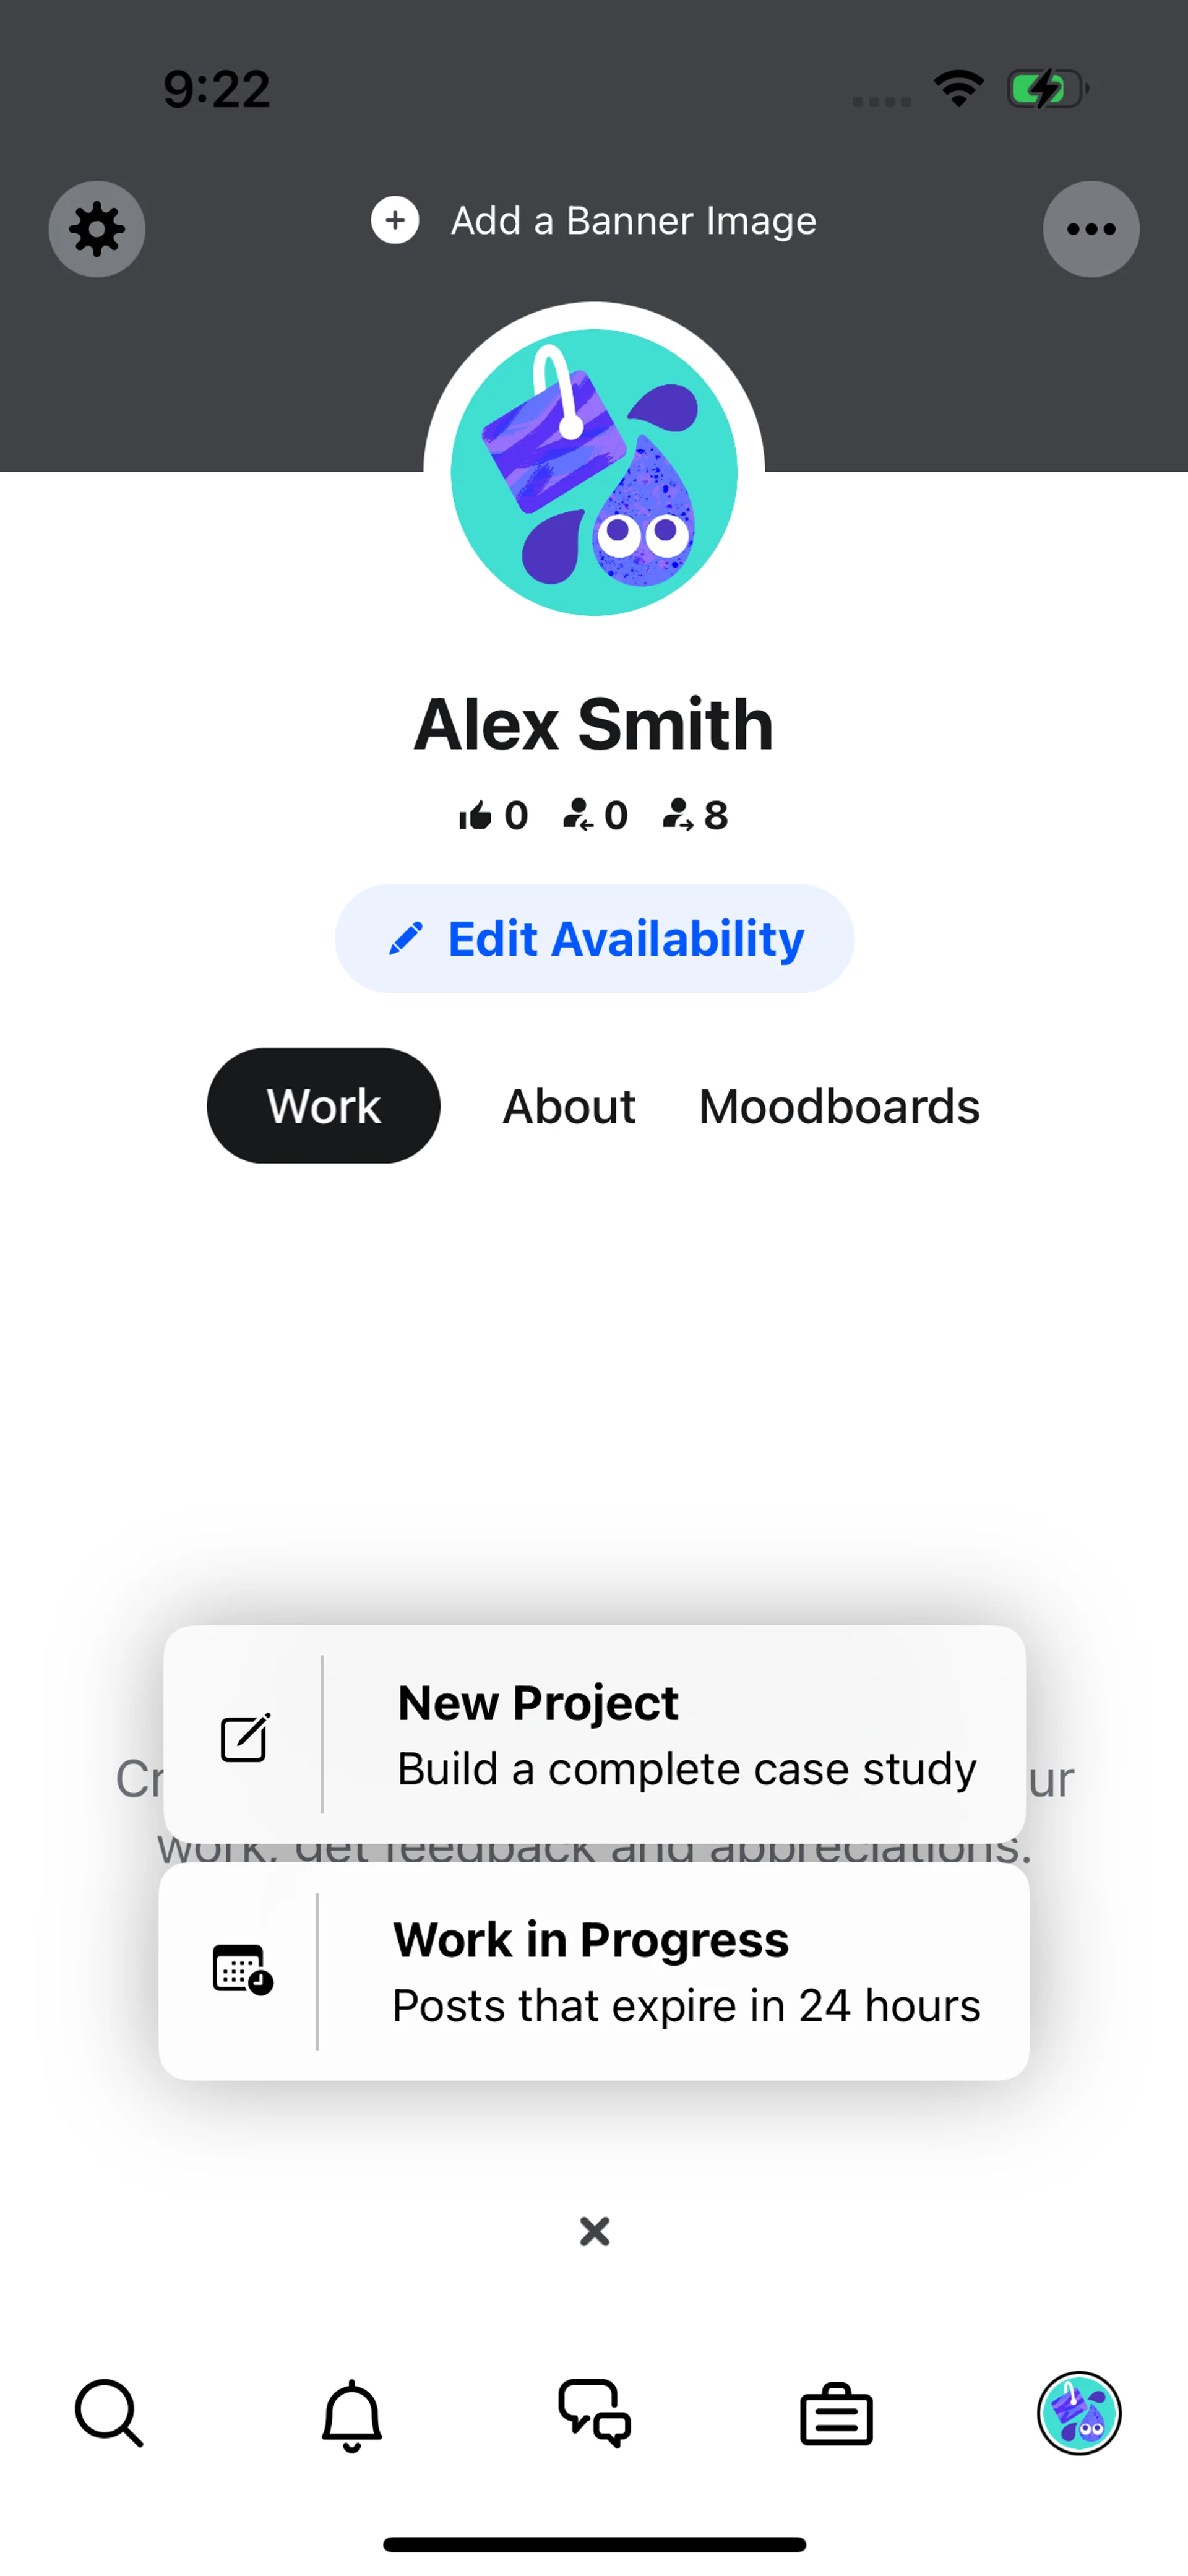This screenshot has height=2576, width=1188.
Task: Open the three-dot more options menu
Action: pyautogui.click(x=1091, y=229)
